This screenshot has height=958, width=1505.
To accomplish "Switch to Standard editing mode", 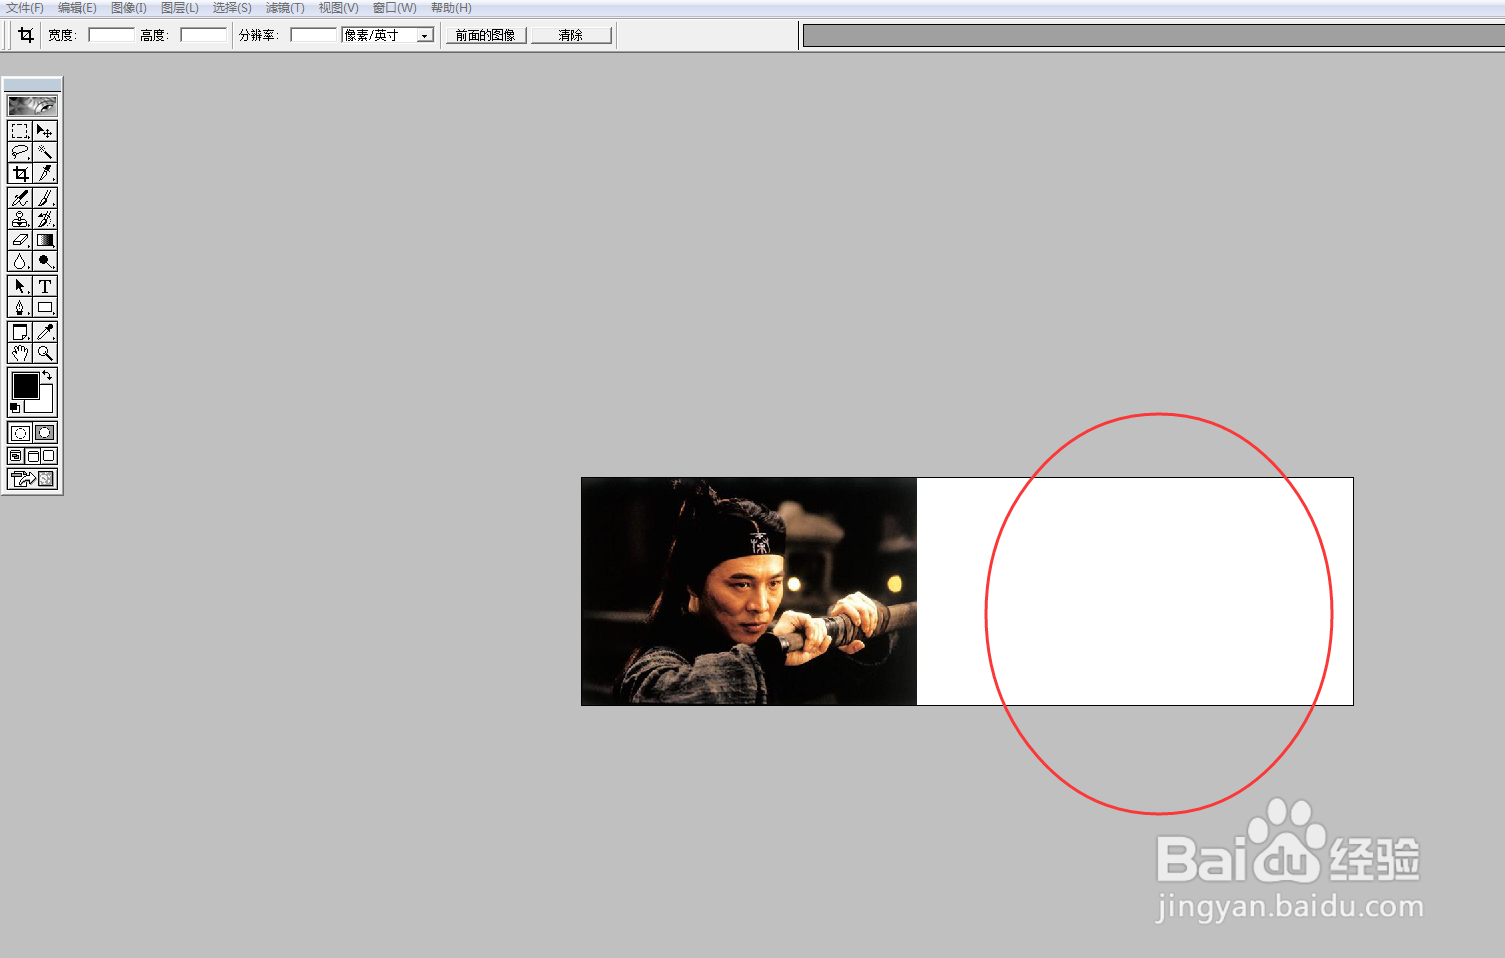I will (x=20, y=433).
